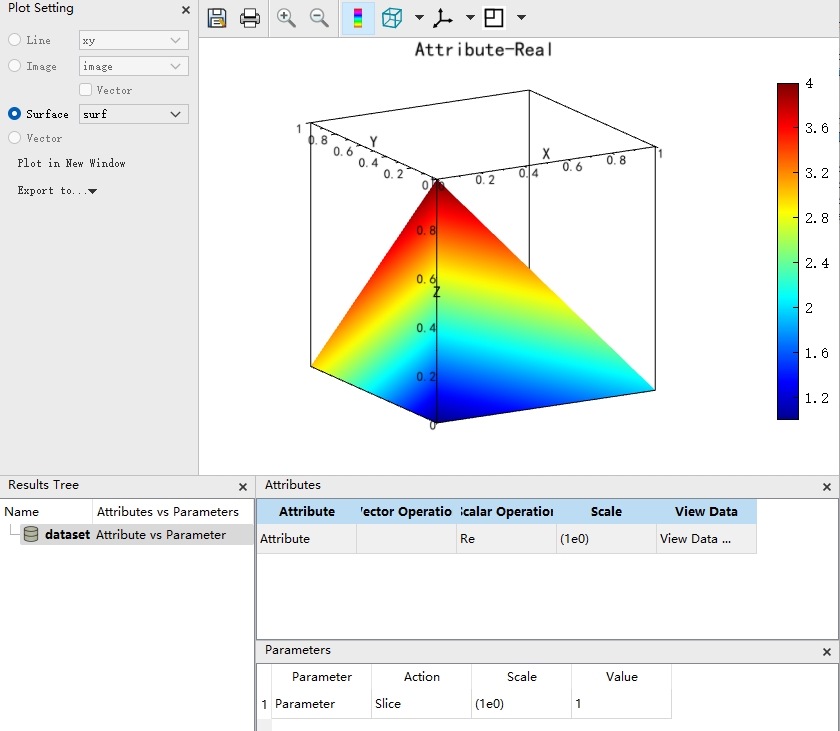Select the Surface radio button
Viewport: 840px width, 731px height.
pyautogui.click(x=14, y=114)
